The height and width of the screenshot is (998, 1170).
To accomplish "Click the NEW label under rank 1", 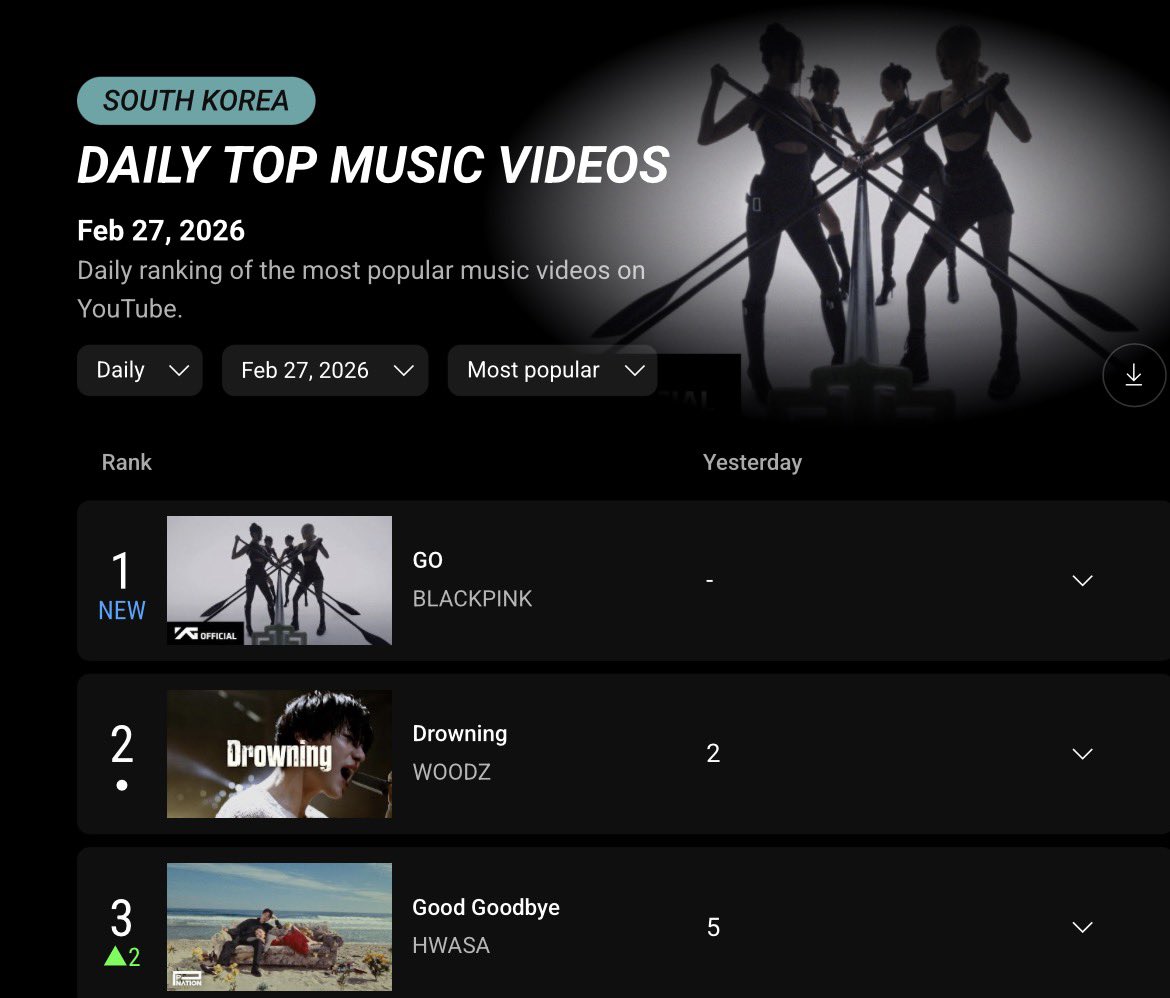I will click(122, 611).
